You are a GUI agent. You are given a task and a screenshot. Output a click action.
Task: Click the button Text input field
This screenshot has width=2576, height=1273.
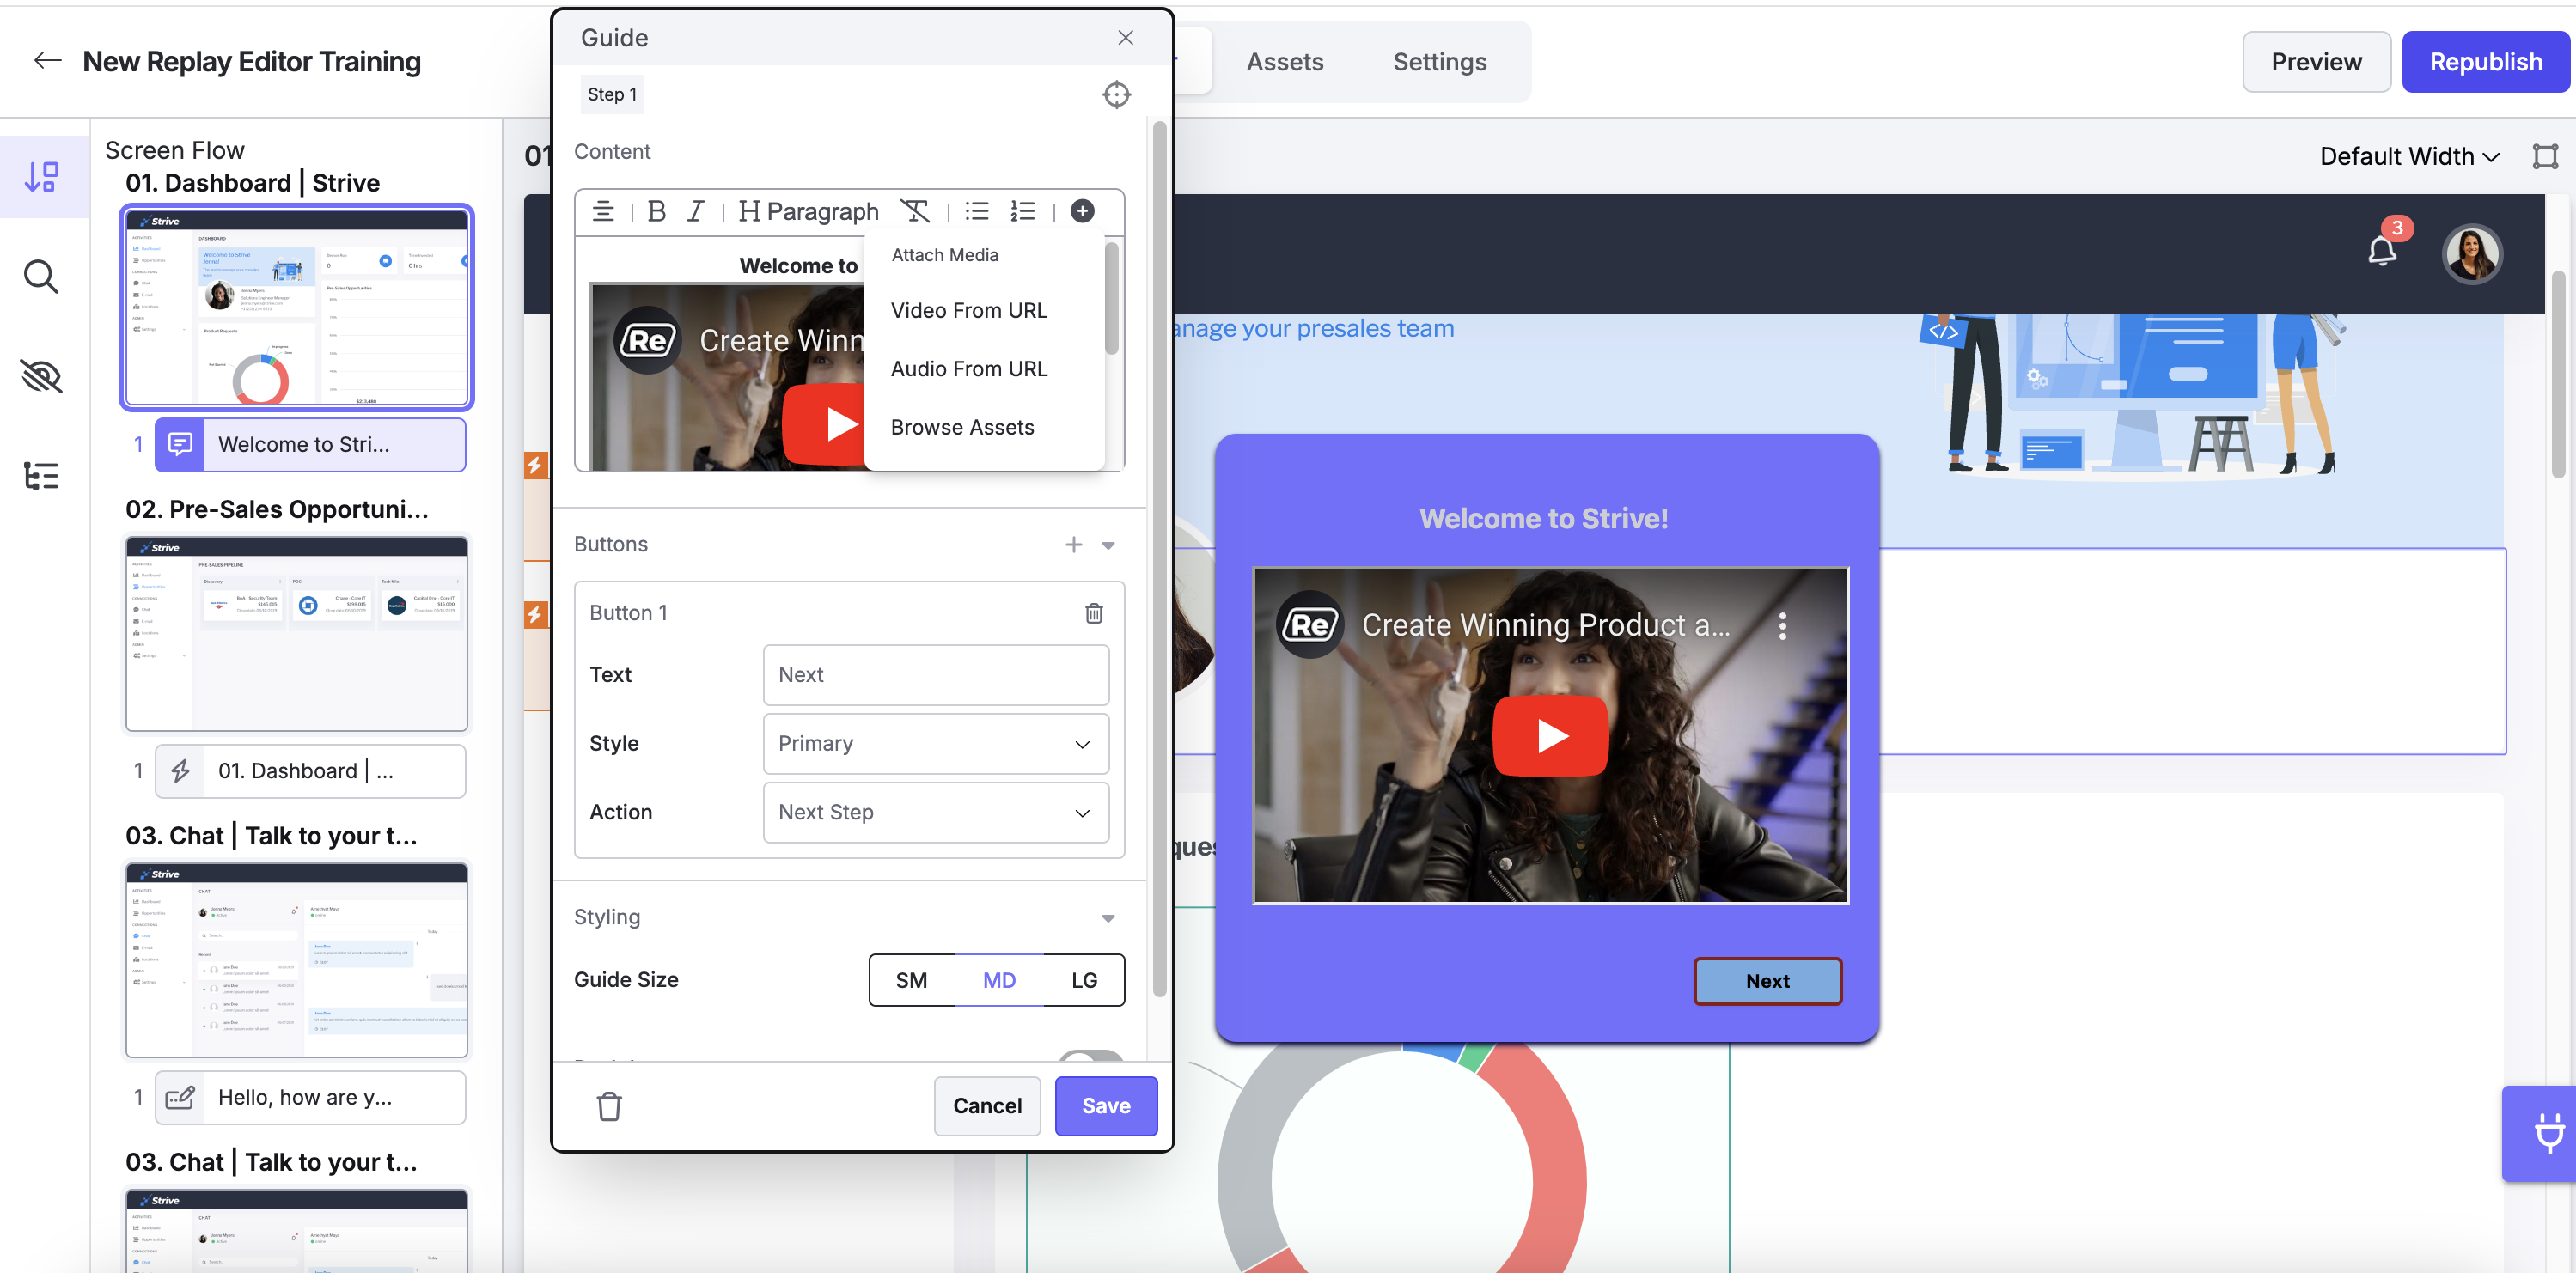coord(936,675)
